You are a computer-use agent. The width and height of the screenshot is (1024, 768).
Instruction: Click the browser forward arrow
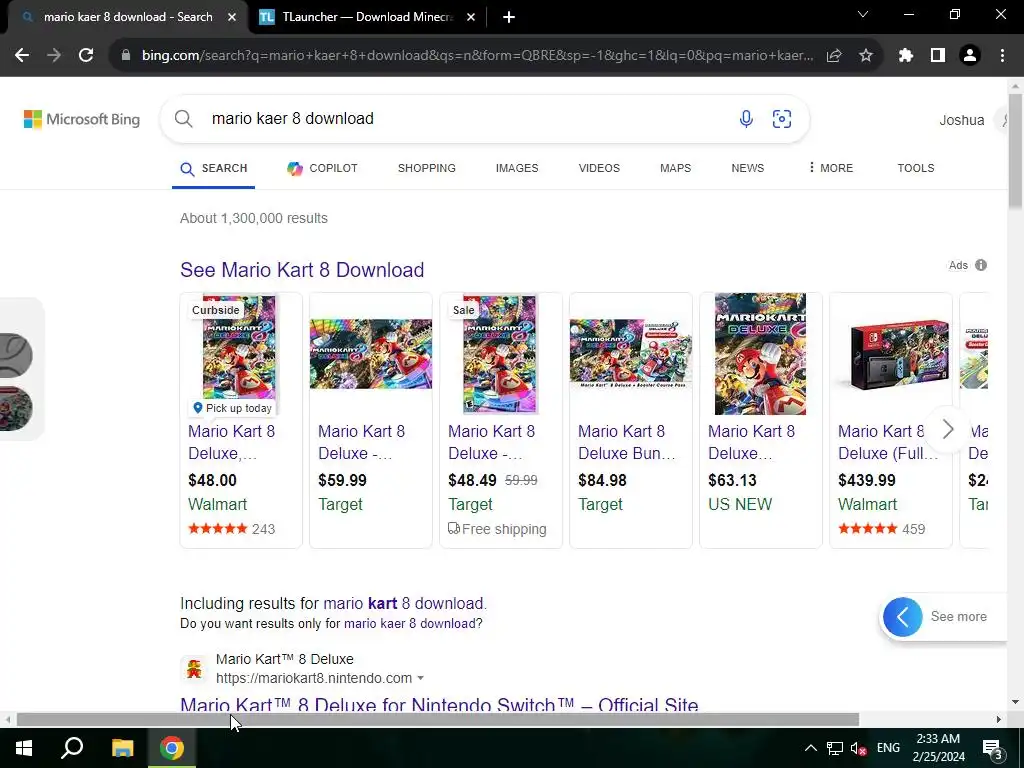pos(54,56)
